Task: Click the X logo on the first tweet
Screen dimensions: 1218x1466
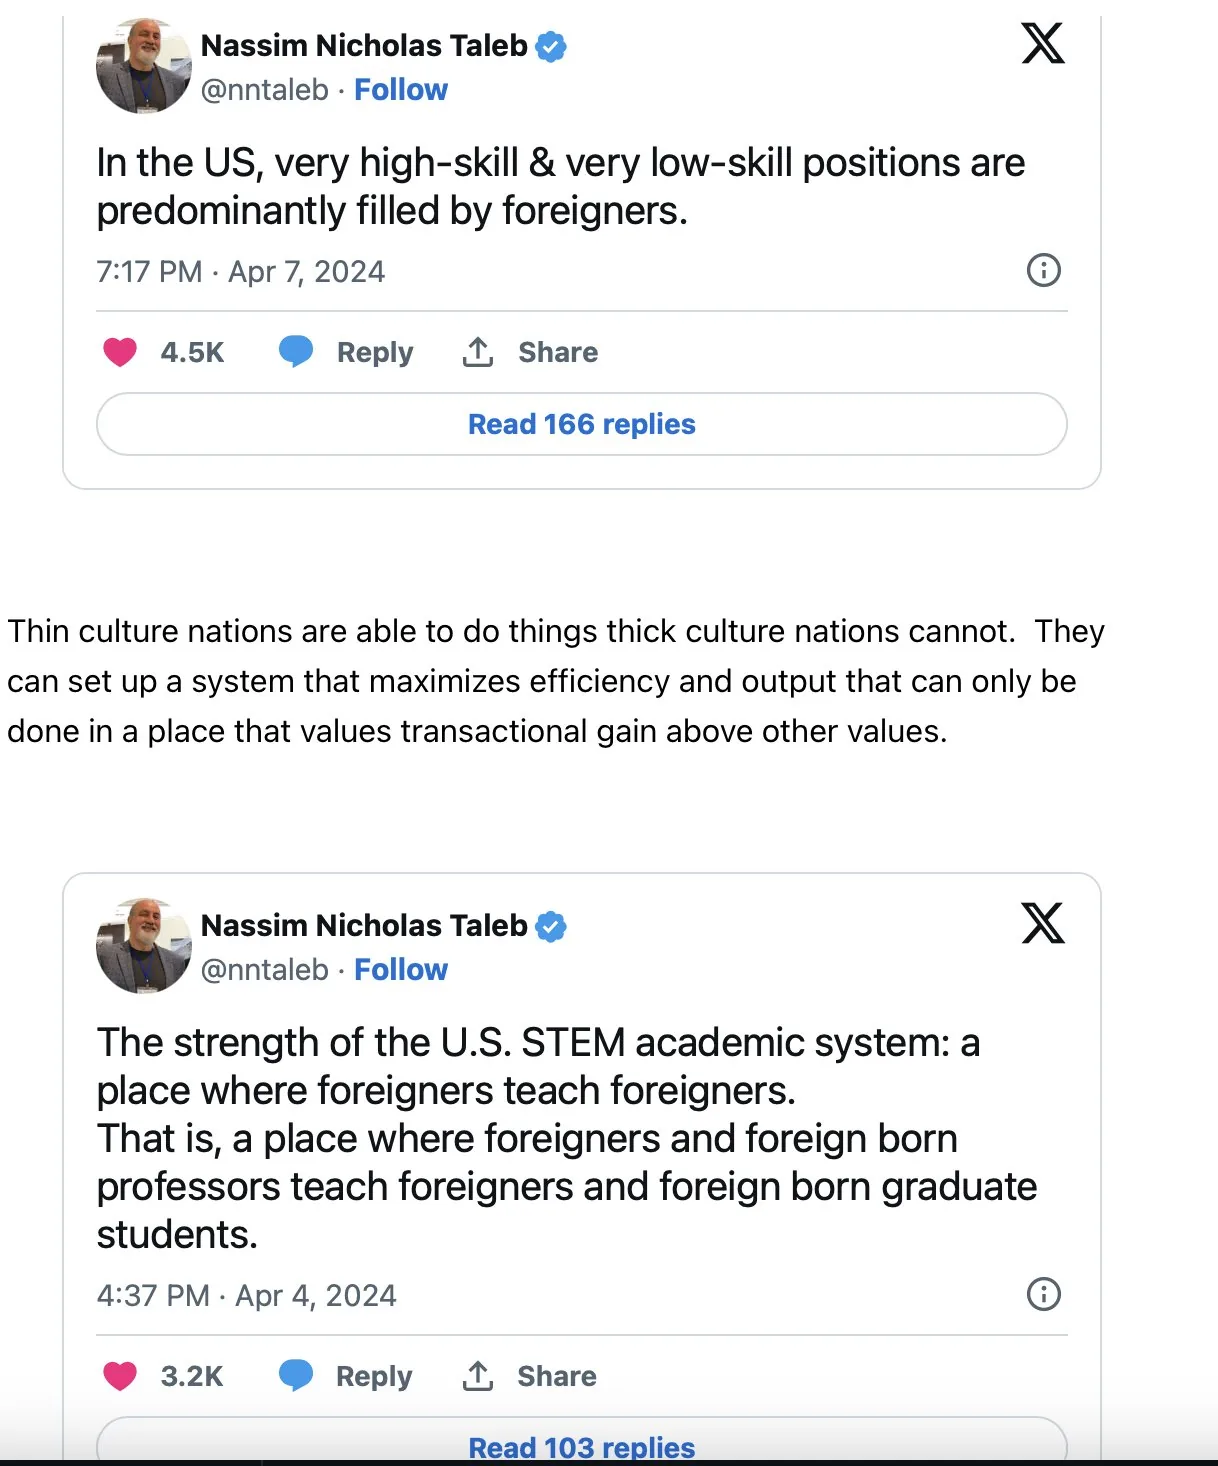Action: click(x=1042, y=43)
